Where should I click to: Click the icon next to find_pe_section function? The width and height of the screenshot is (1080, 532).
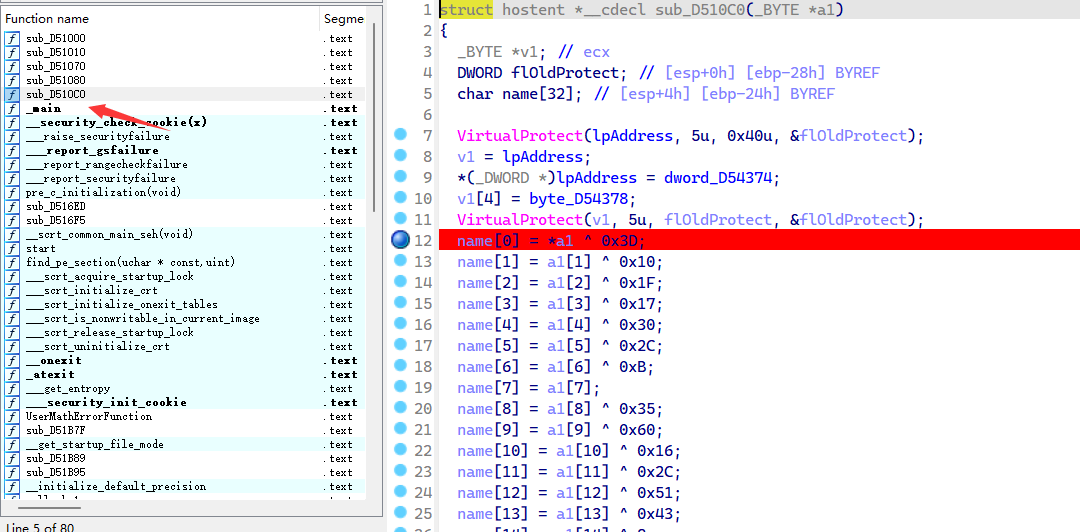pyautogui.click(x=12, y=263)
